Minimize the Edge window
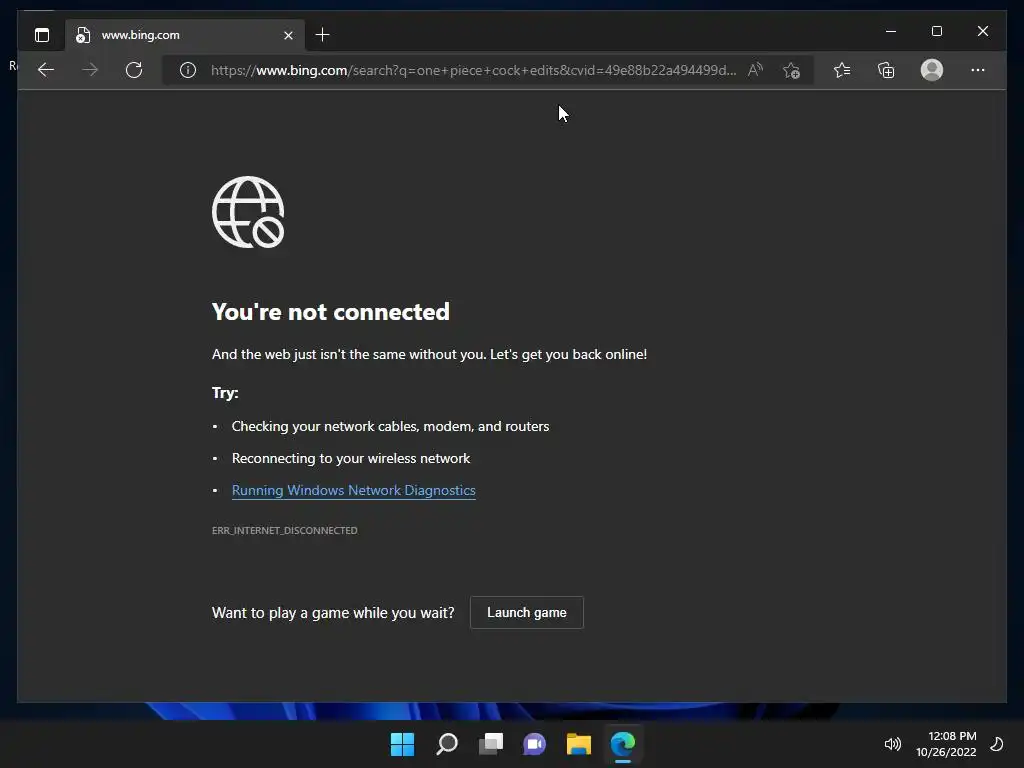The width and height of the screenshot is (1024, 768). [891, 31]
